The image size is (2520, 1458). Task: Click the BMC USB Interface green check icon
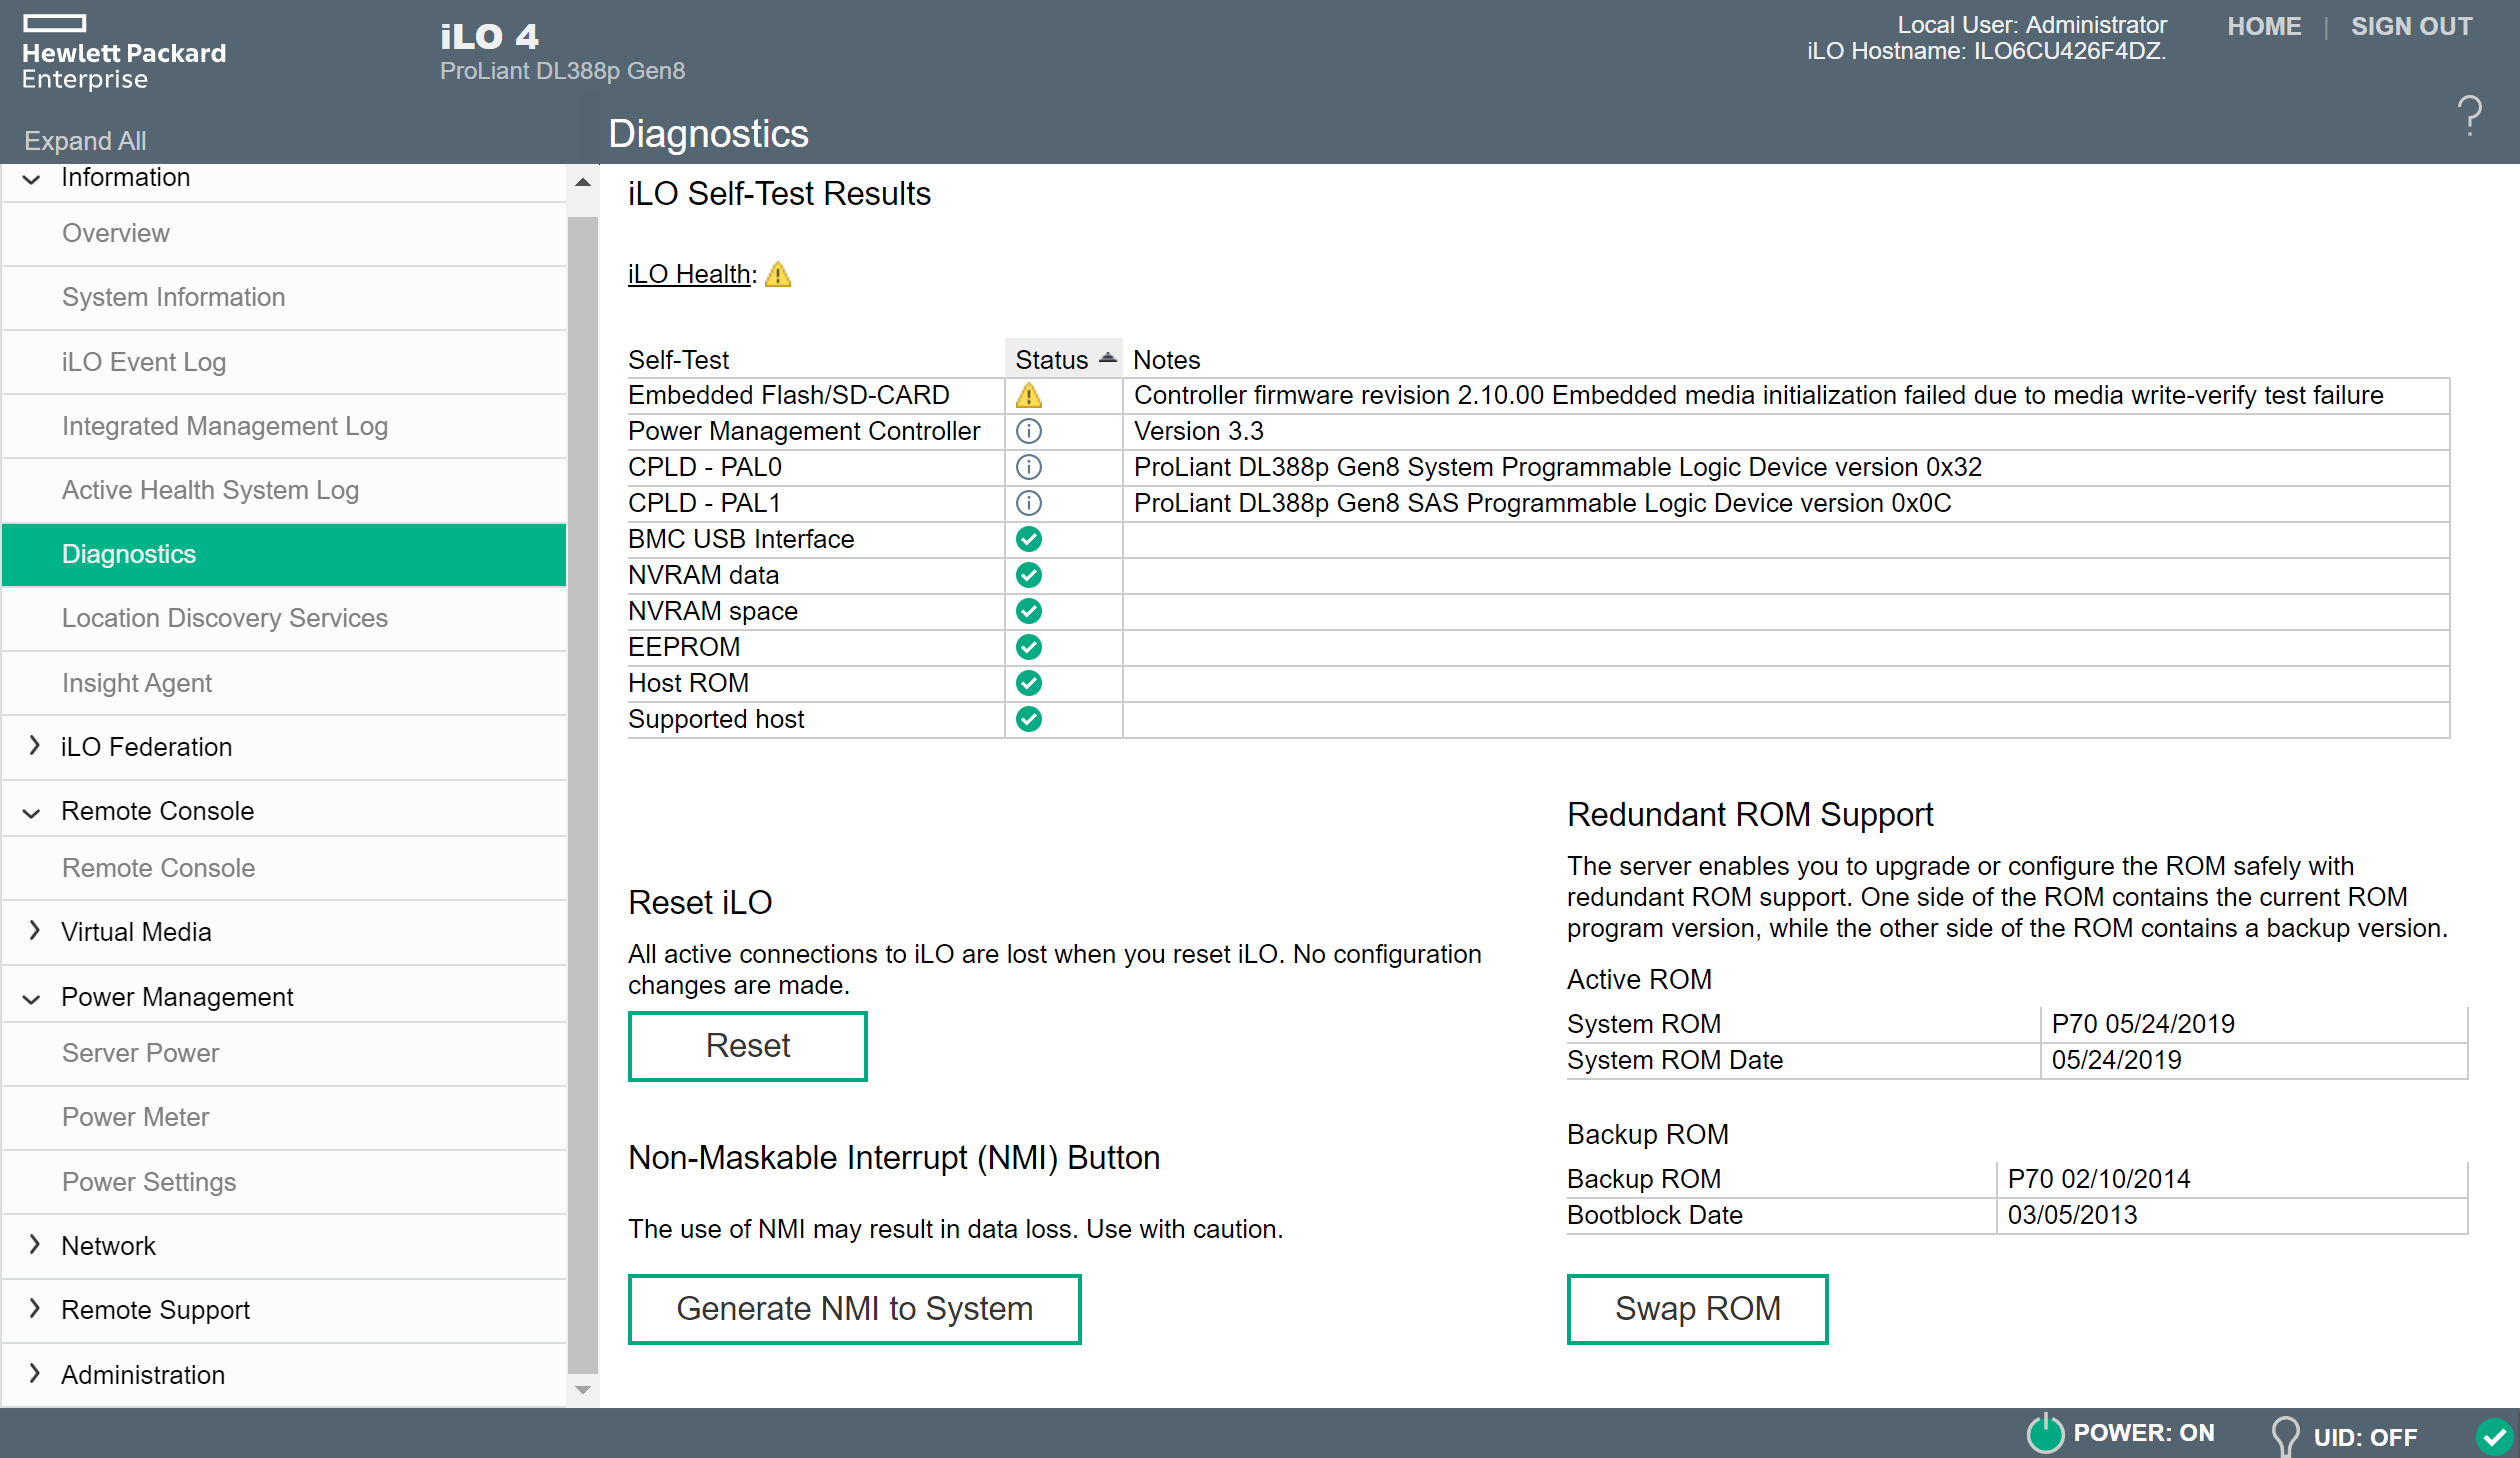click(x=1028, y=540)
